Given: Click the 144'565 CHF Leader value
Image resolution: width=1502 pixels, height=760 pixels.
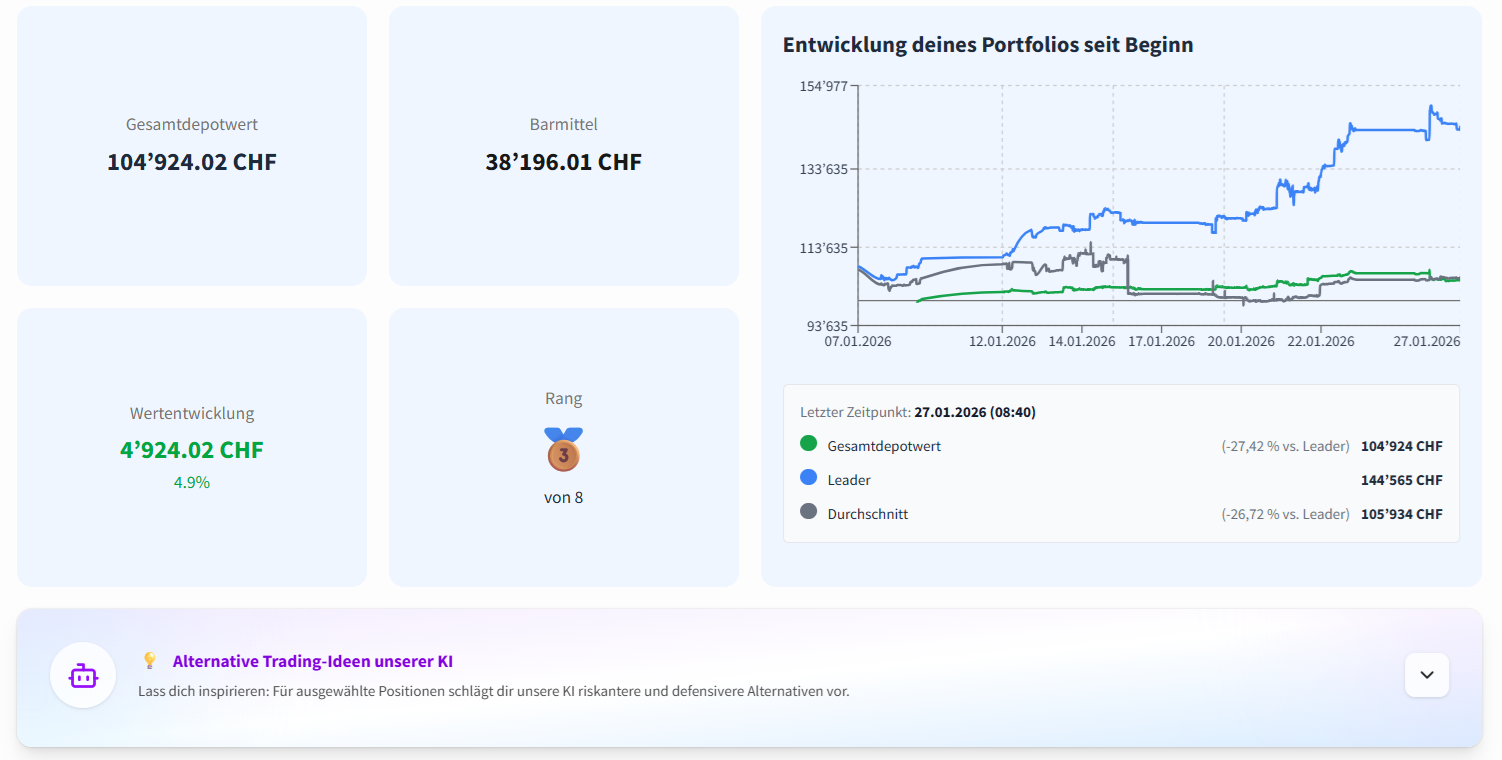Looking at the screenshot, I should (x=1401, y=480).
